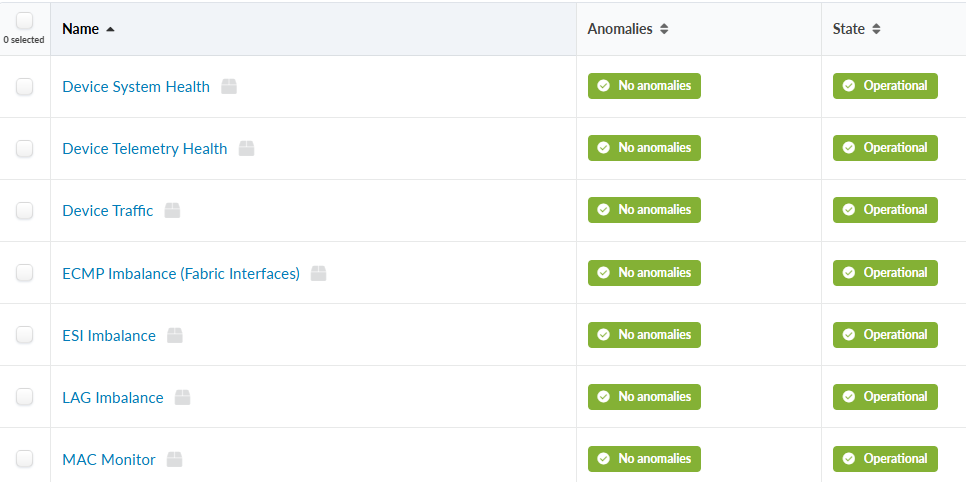Click the package icon next to MAC Monitor
966x482 pixels.
click(x=175, y=460)
